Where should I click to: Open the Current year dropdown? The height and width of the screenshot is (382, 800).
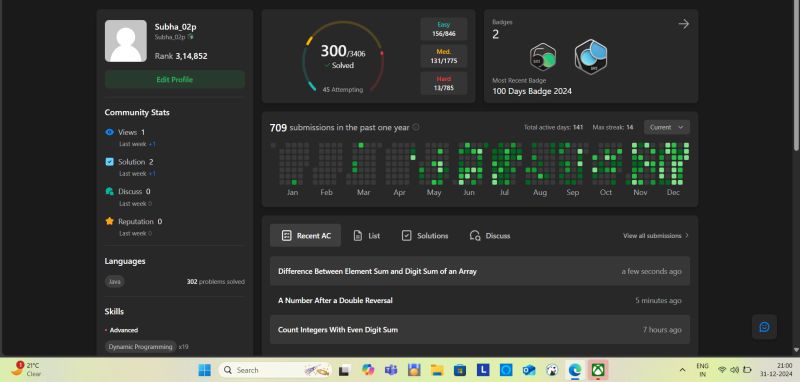click(667, 127)
